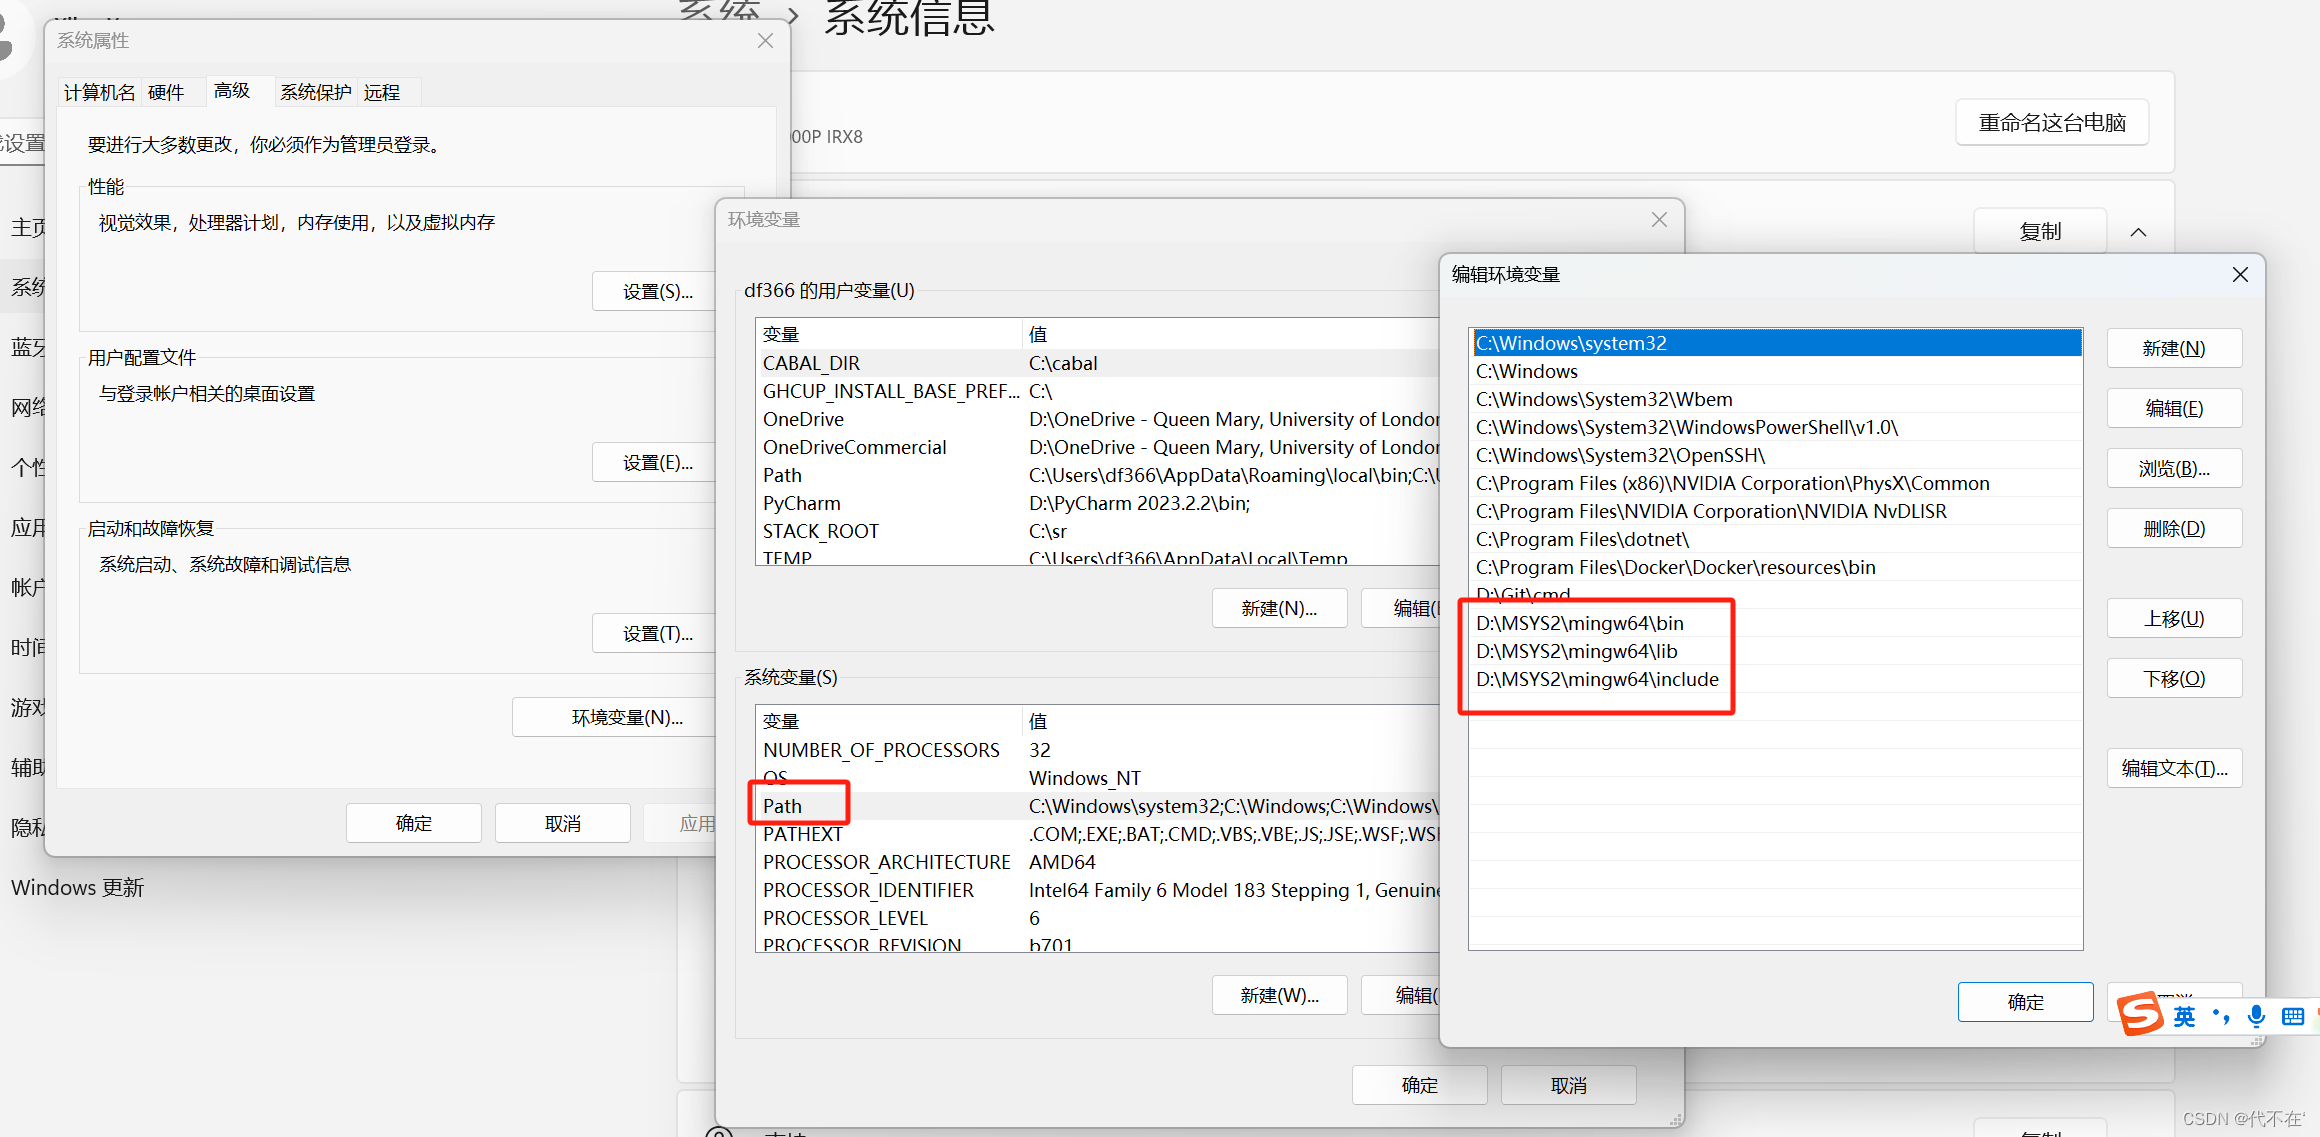Close the 编辑环境变量 dialog

pos(2240,274)
